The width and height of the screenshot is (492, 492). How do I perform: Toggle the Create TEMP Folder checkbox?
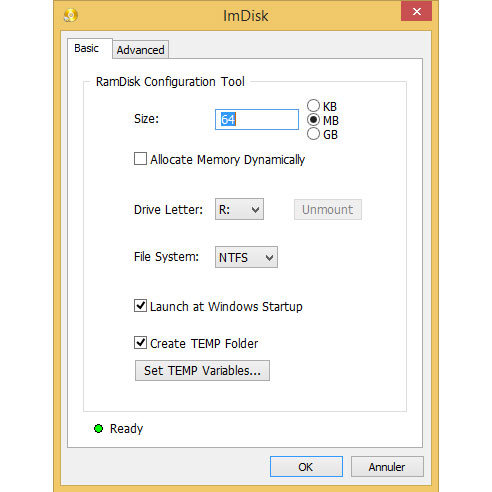pyautogui.click(x=140, y=343)
